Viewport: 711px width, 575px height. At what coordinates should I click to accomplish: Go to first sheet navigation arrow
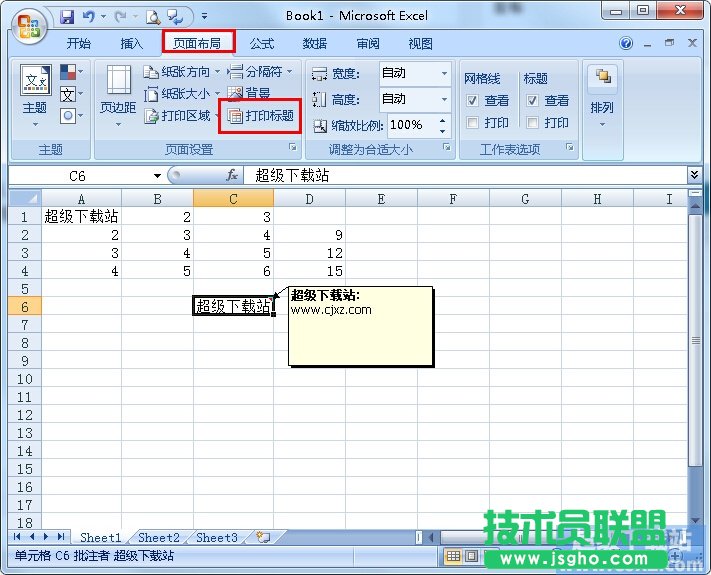[x=18, y=537]
